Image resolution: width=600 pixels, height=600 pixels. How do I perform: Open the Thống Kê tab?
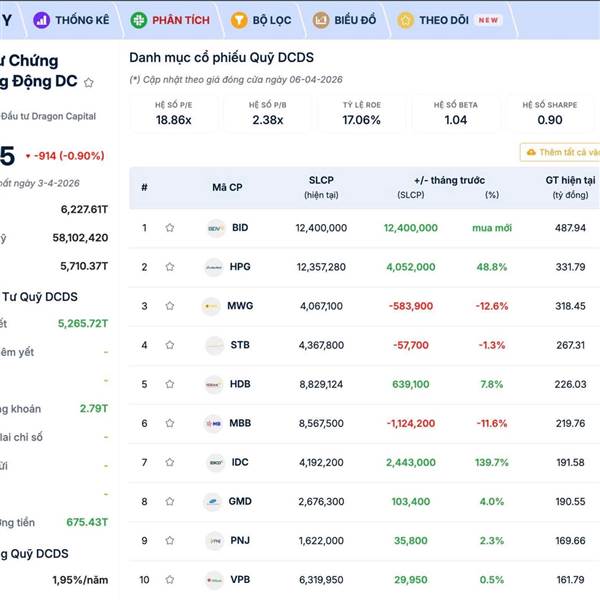tap(72, 20)
